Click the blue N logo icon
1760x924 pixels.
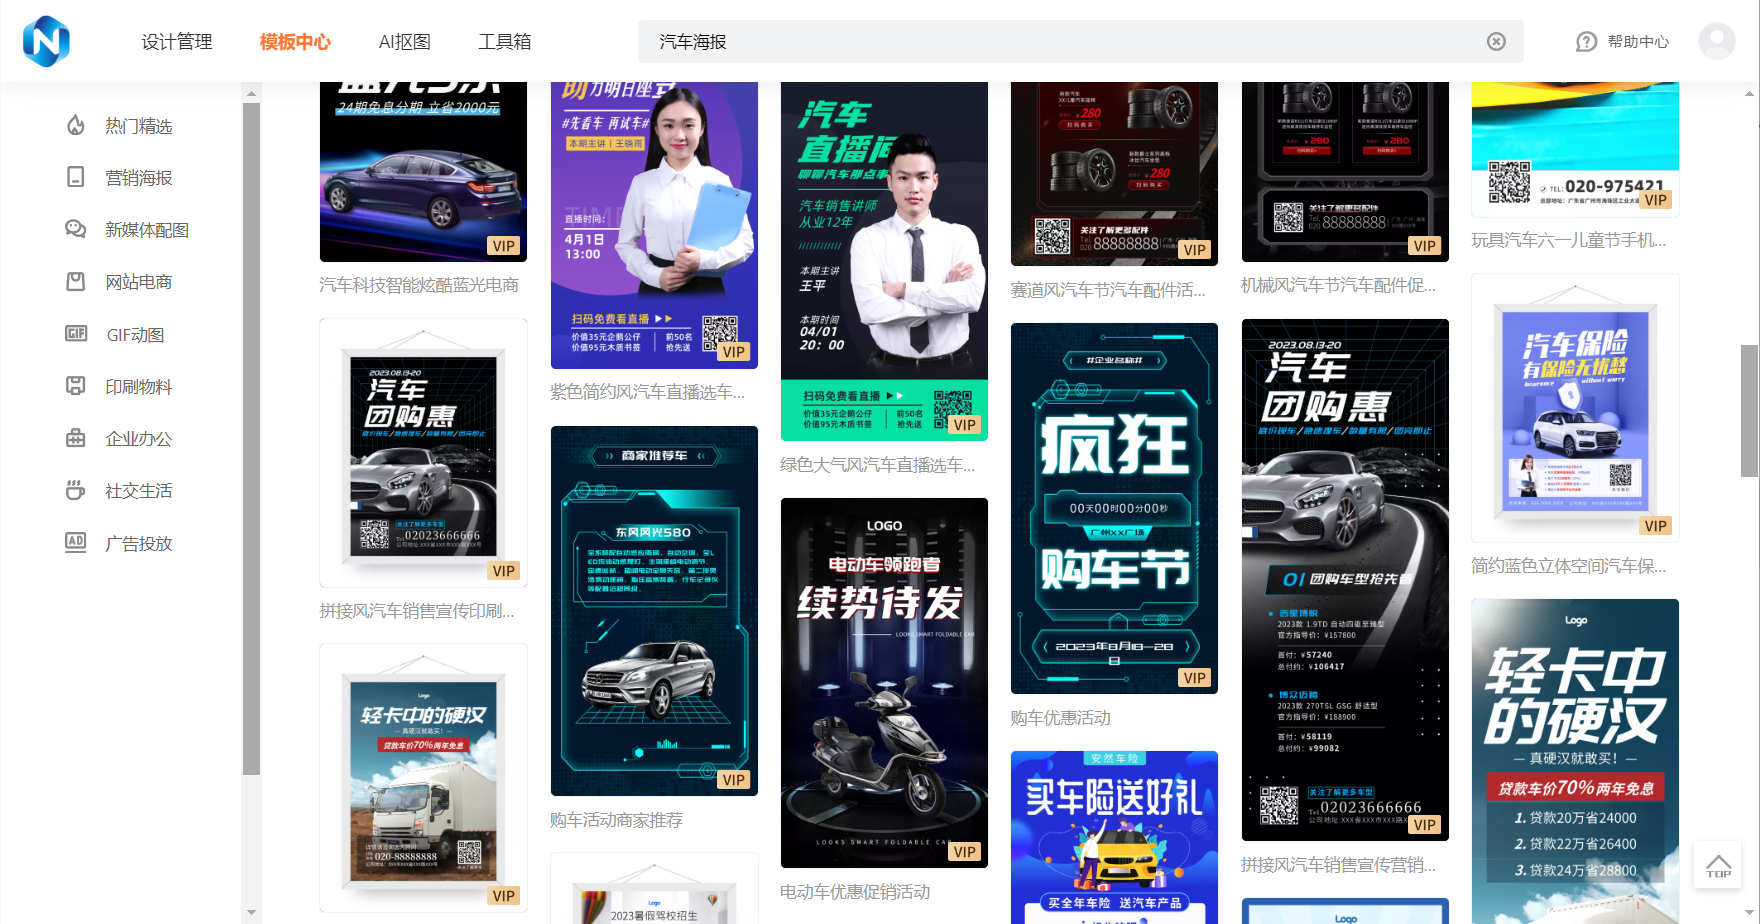pos(46,41)
